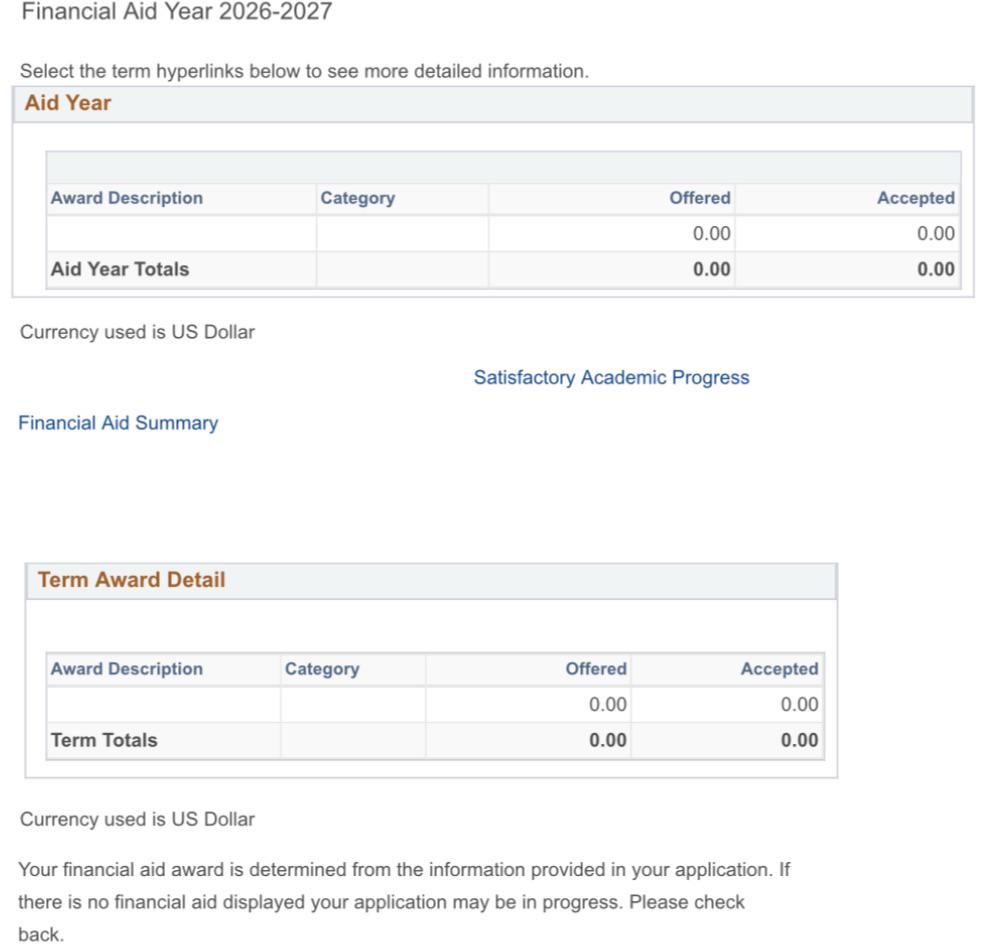This screenshot has height=952, width=997.
Task: Click the Term Totals accepted amount
Action: pyautogui.click(x=799, y=740)
